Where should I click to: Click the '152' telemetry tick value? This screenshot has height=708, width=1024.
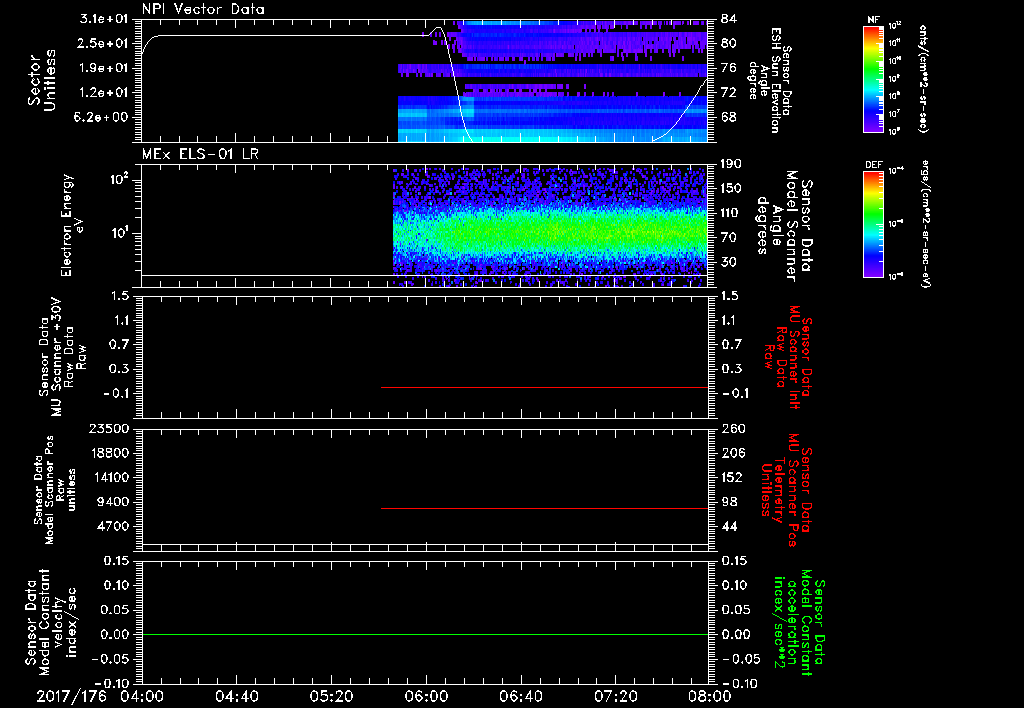[x=733, y=477]
